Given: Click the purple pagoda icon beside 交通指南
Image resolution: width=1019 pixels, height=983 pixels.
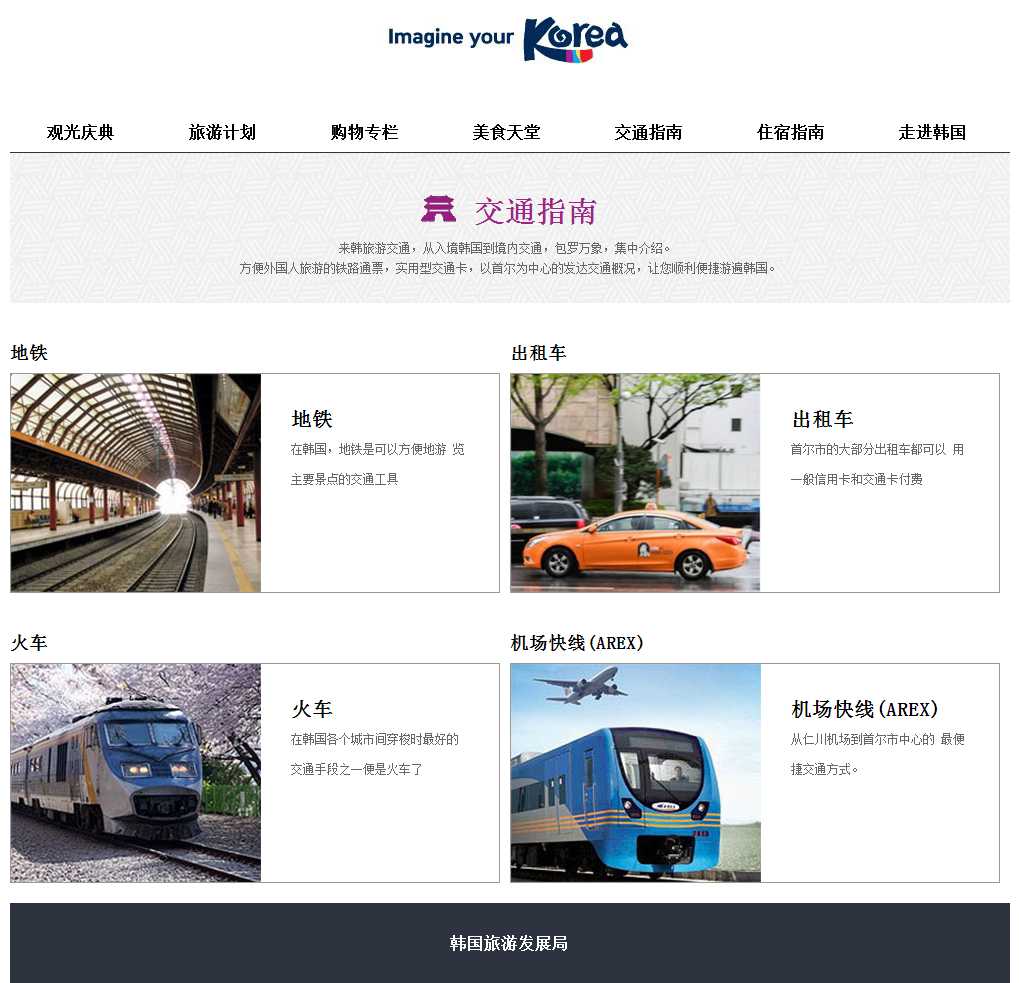Looking at the screenshot, I should coord(438,209).
